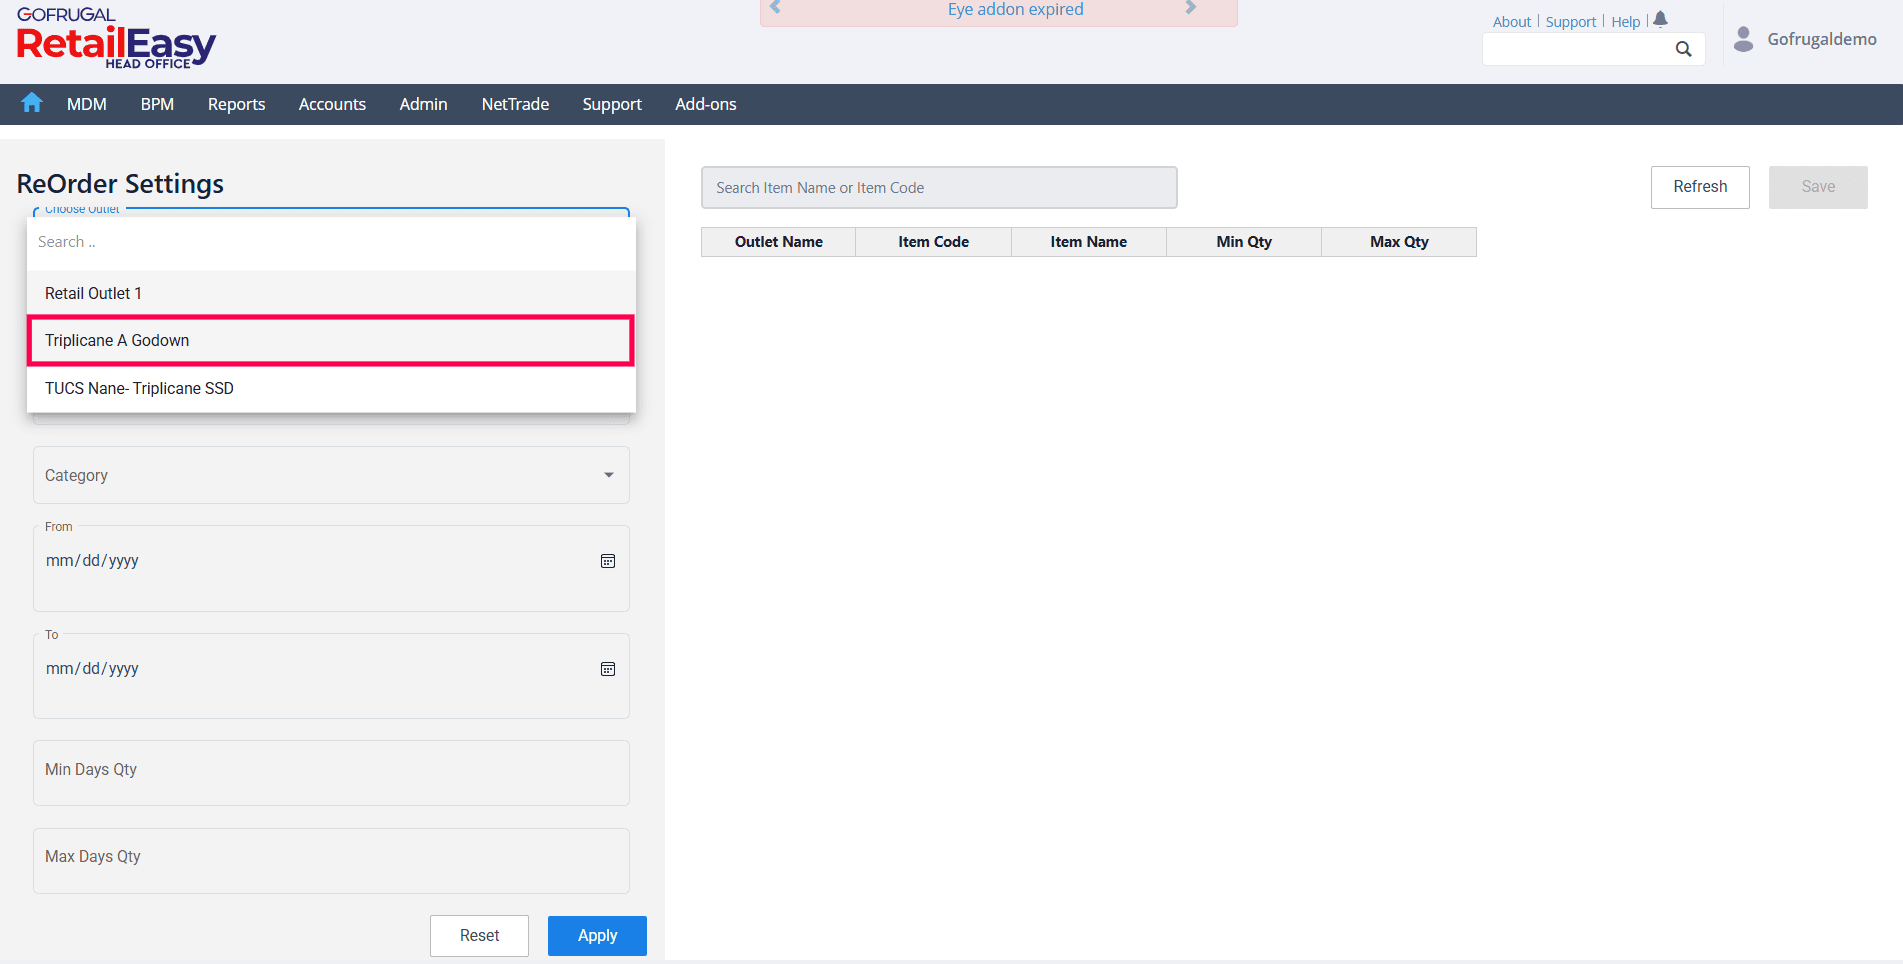Open the To date calendar picker
Screen dimensions: 1903x964
pos(608,669)
